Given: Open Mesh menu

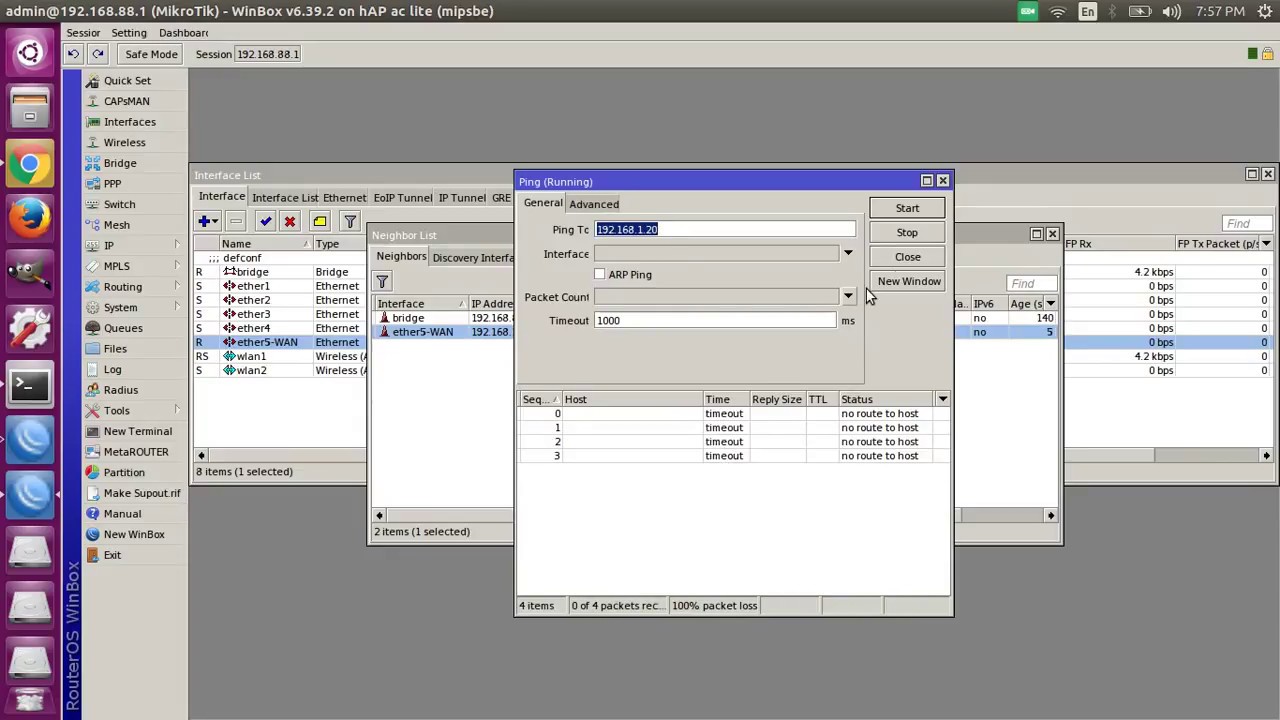Looking at the screenshot, I should [x=116, y=225].
